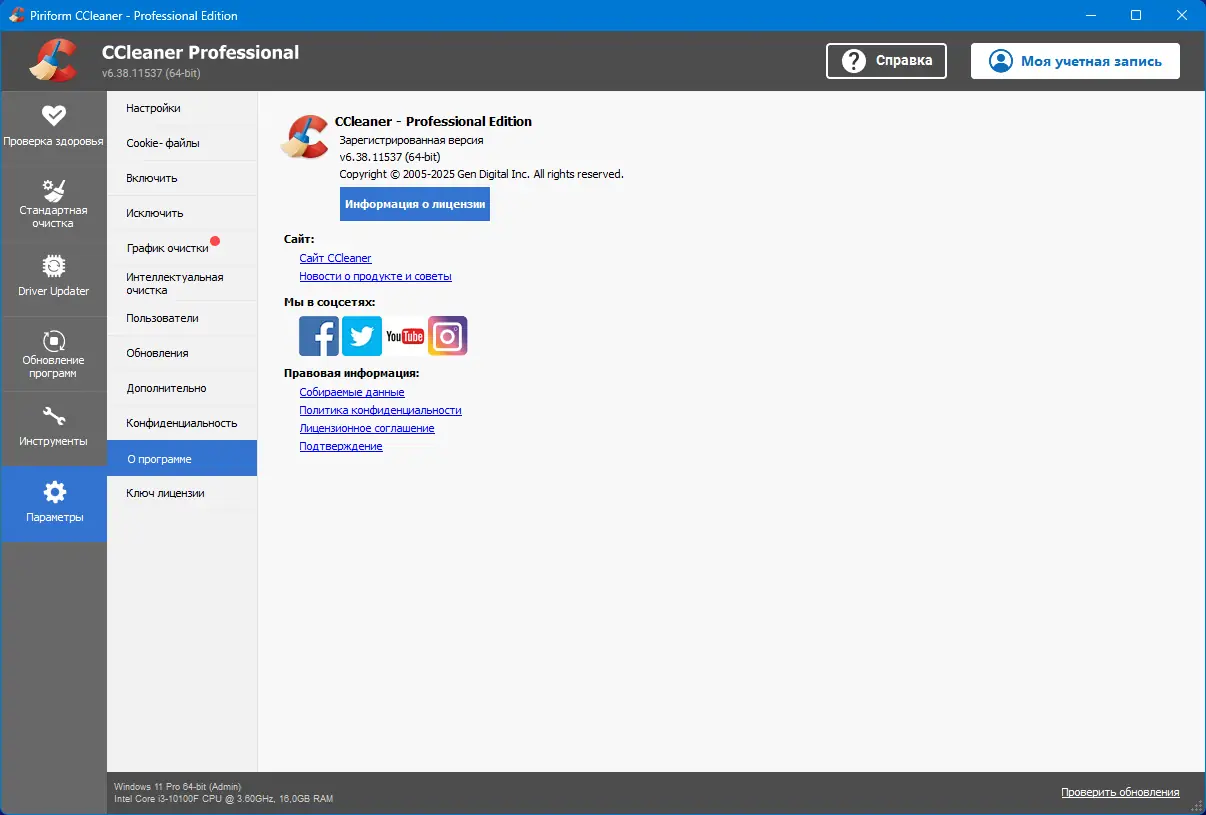Open Политика конфиденциальности link

380,410
